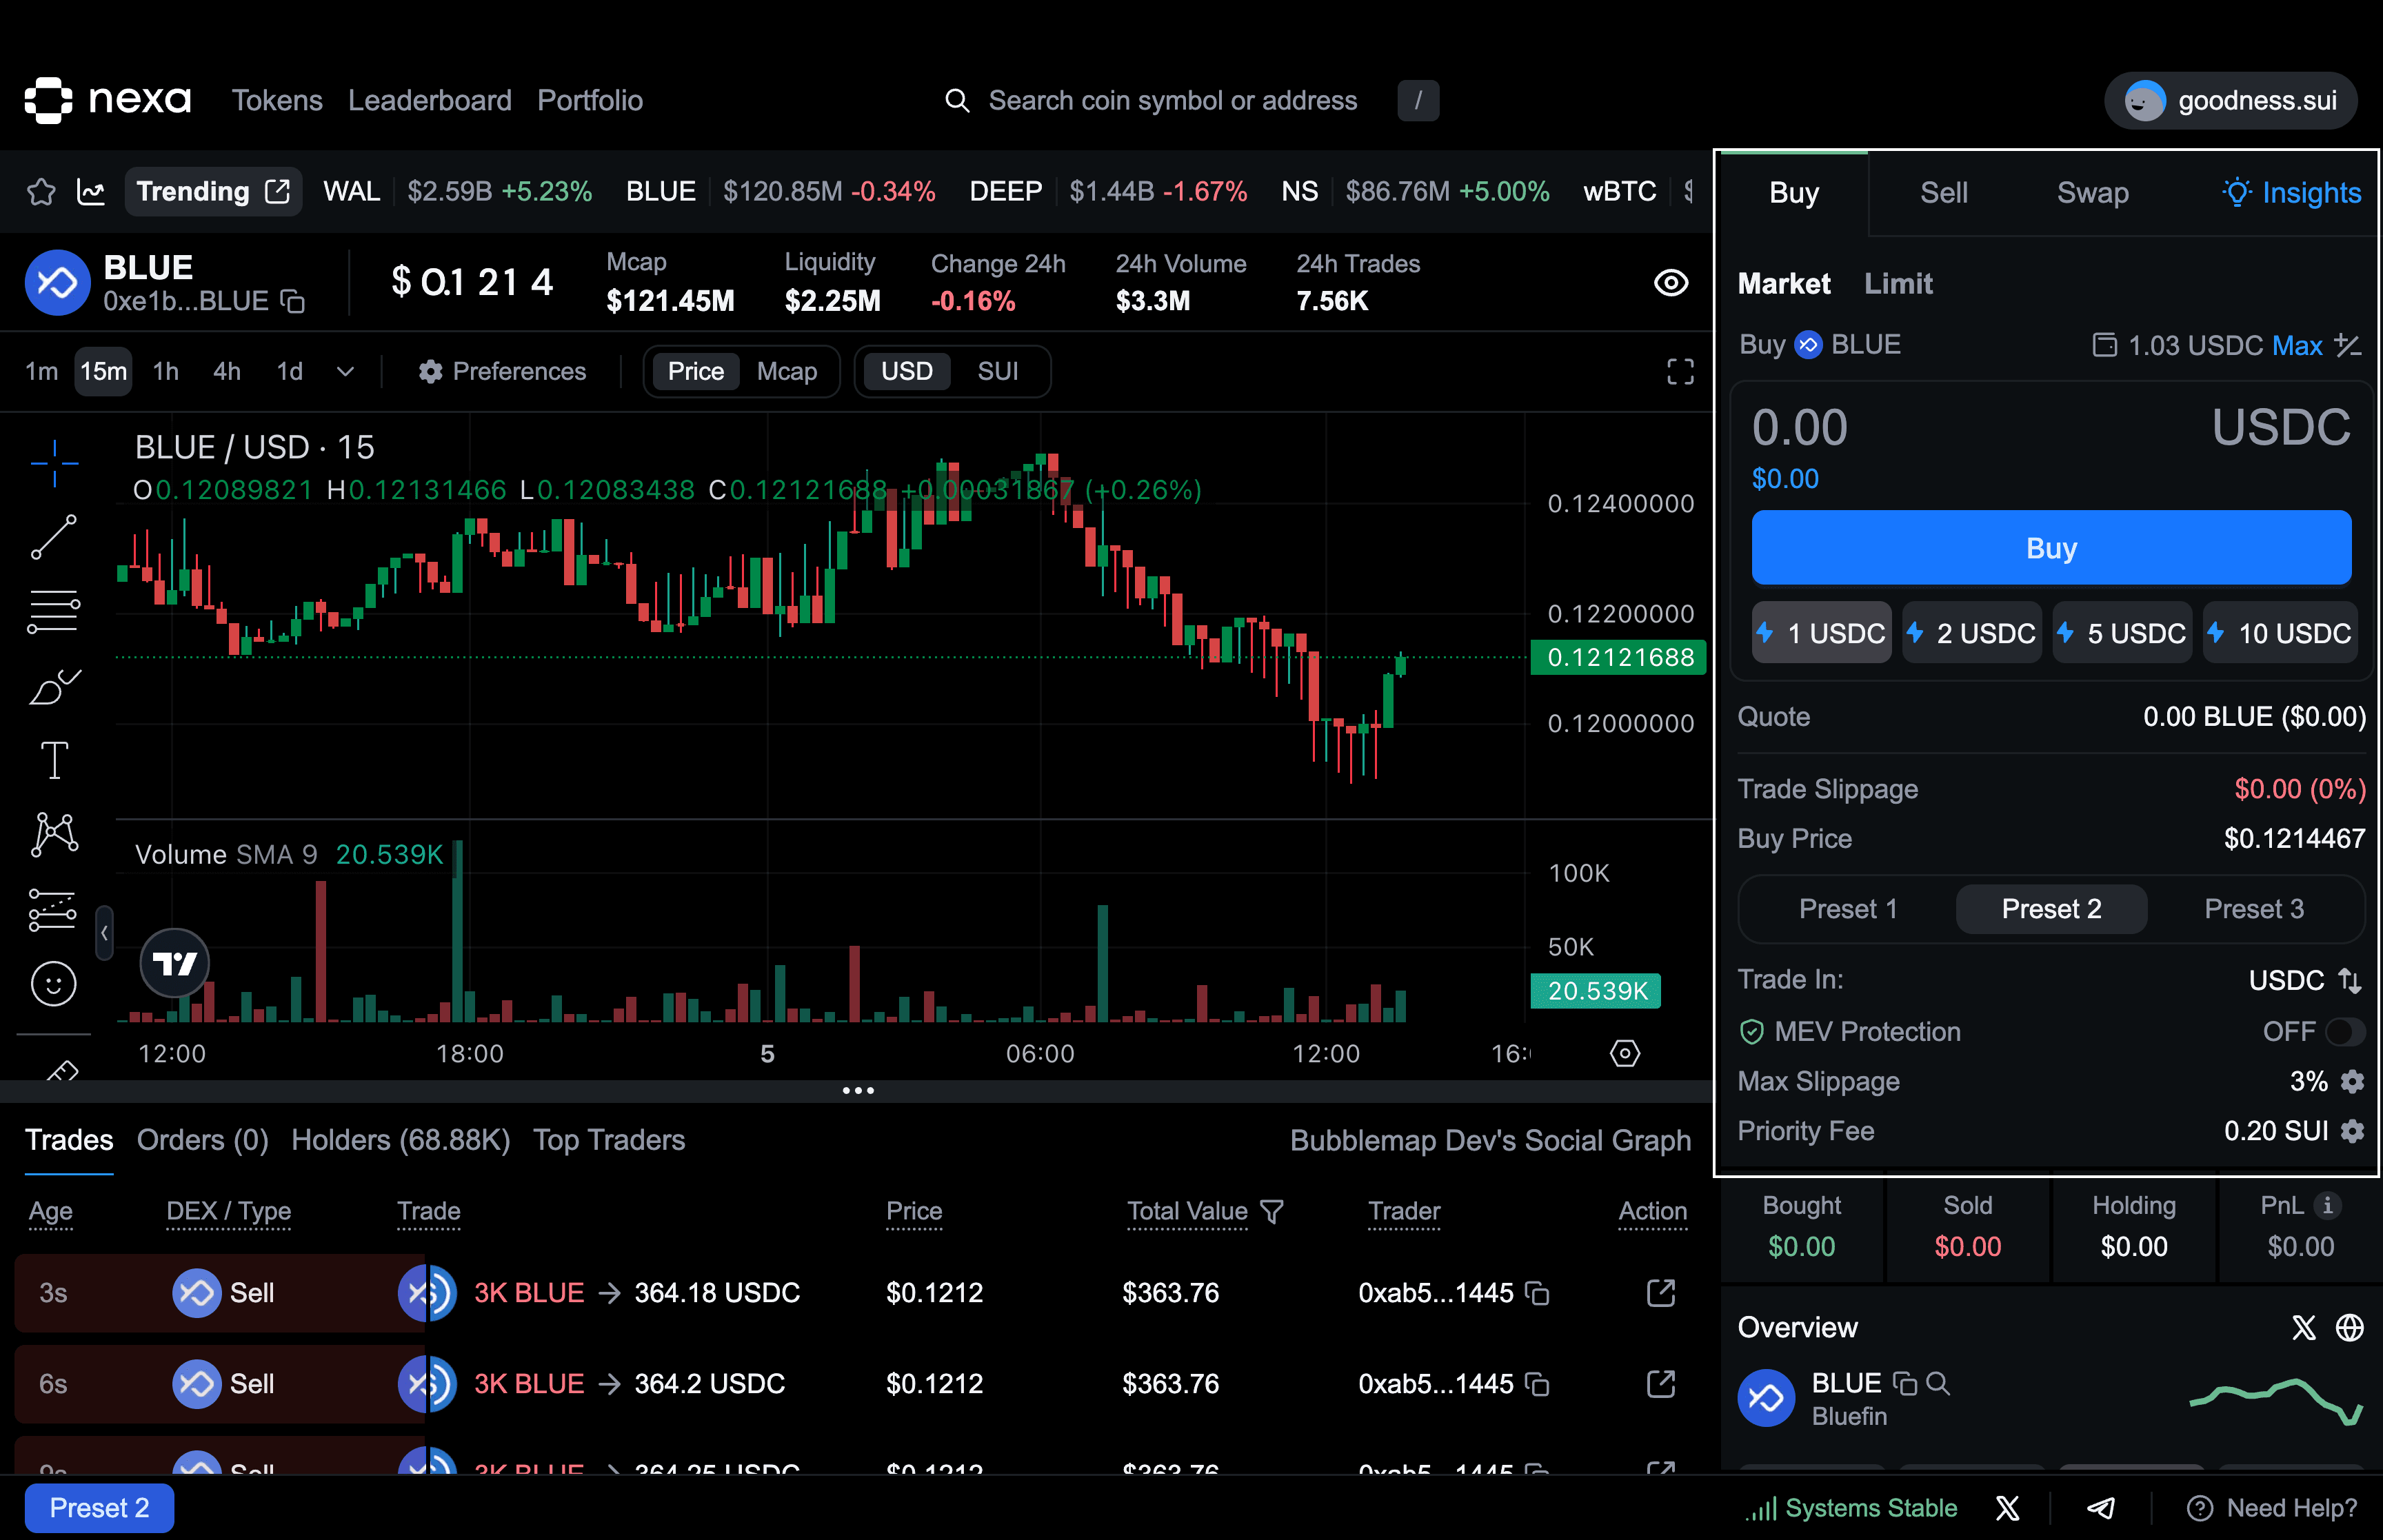This screenshot has width=2383, height=1540.
Task: Switch currency display to SUI
Action: (x=998, y=371)
